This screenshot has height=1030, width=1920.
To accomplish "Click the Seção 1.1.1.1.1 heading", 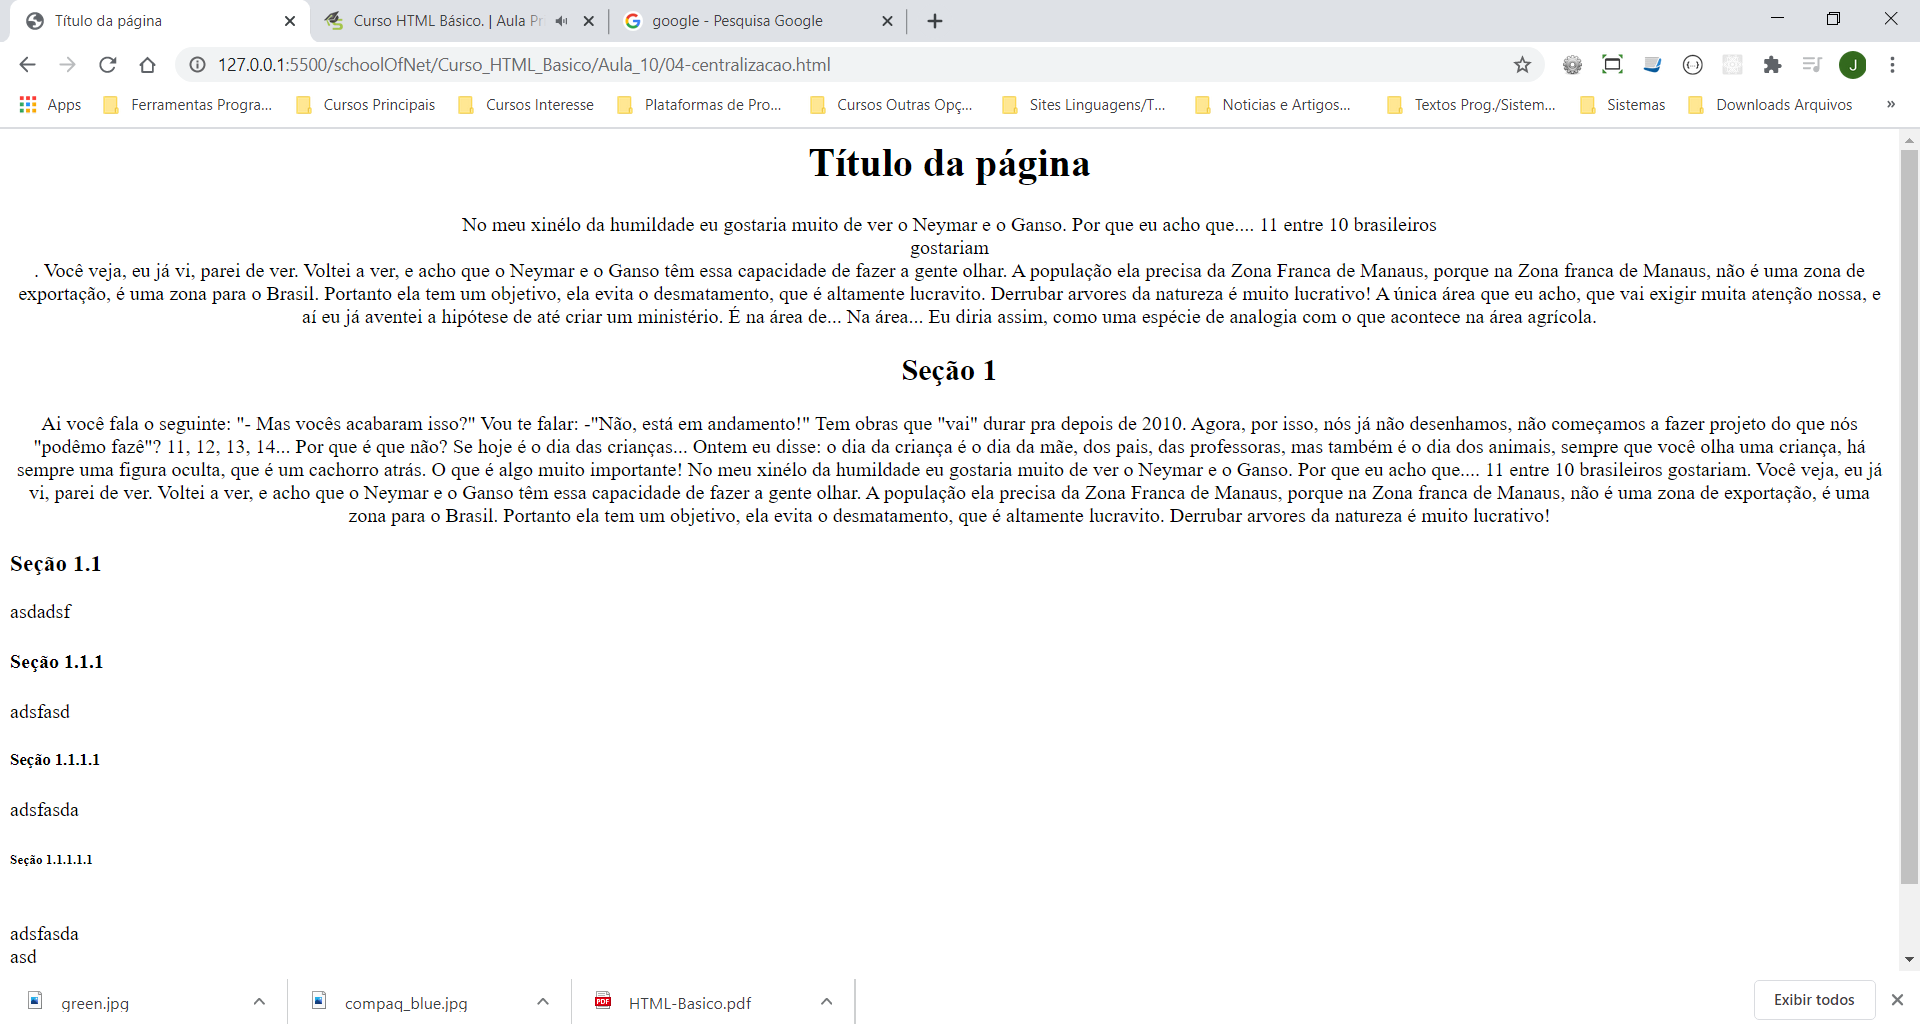I will click(x=51, y=860).
